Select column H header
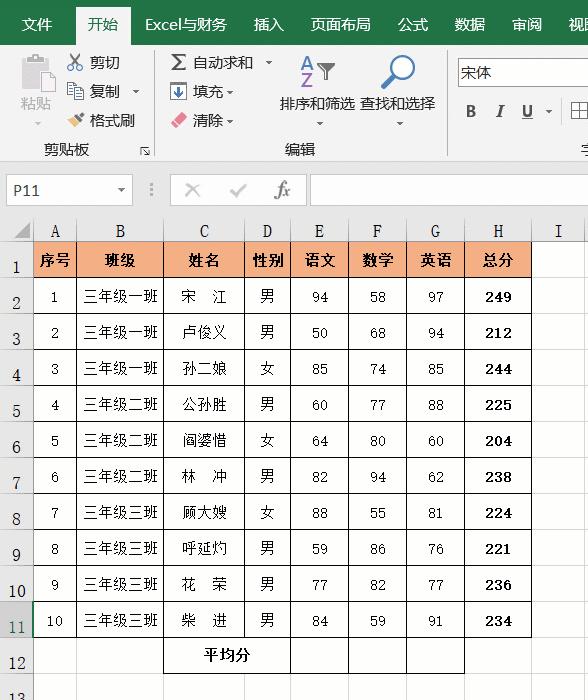Screen dimensions: 588x700 tap(498, 231)
